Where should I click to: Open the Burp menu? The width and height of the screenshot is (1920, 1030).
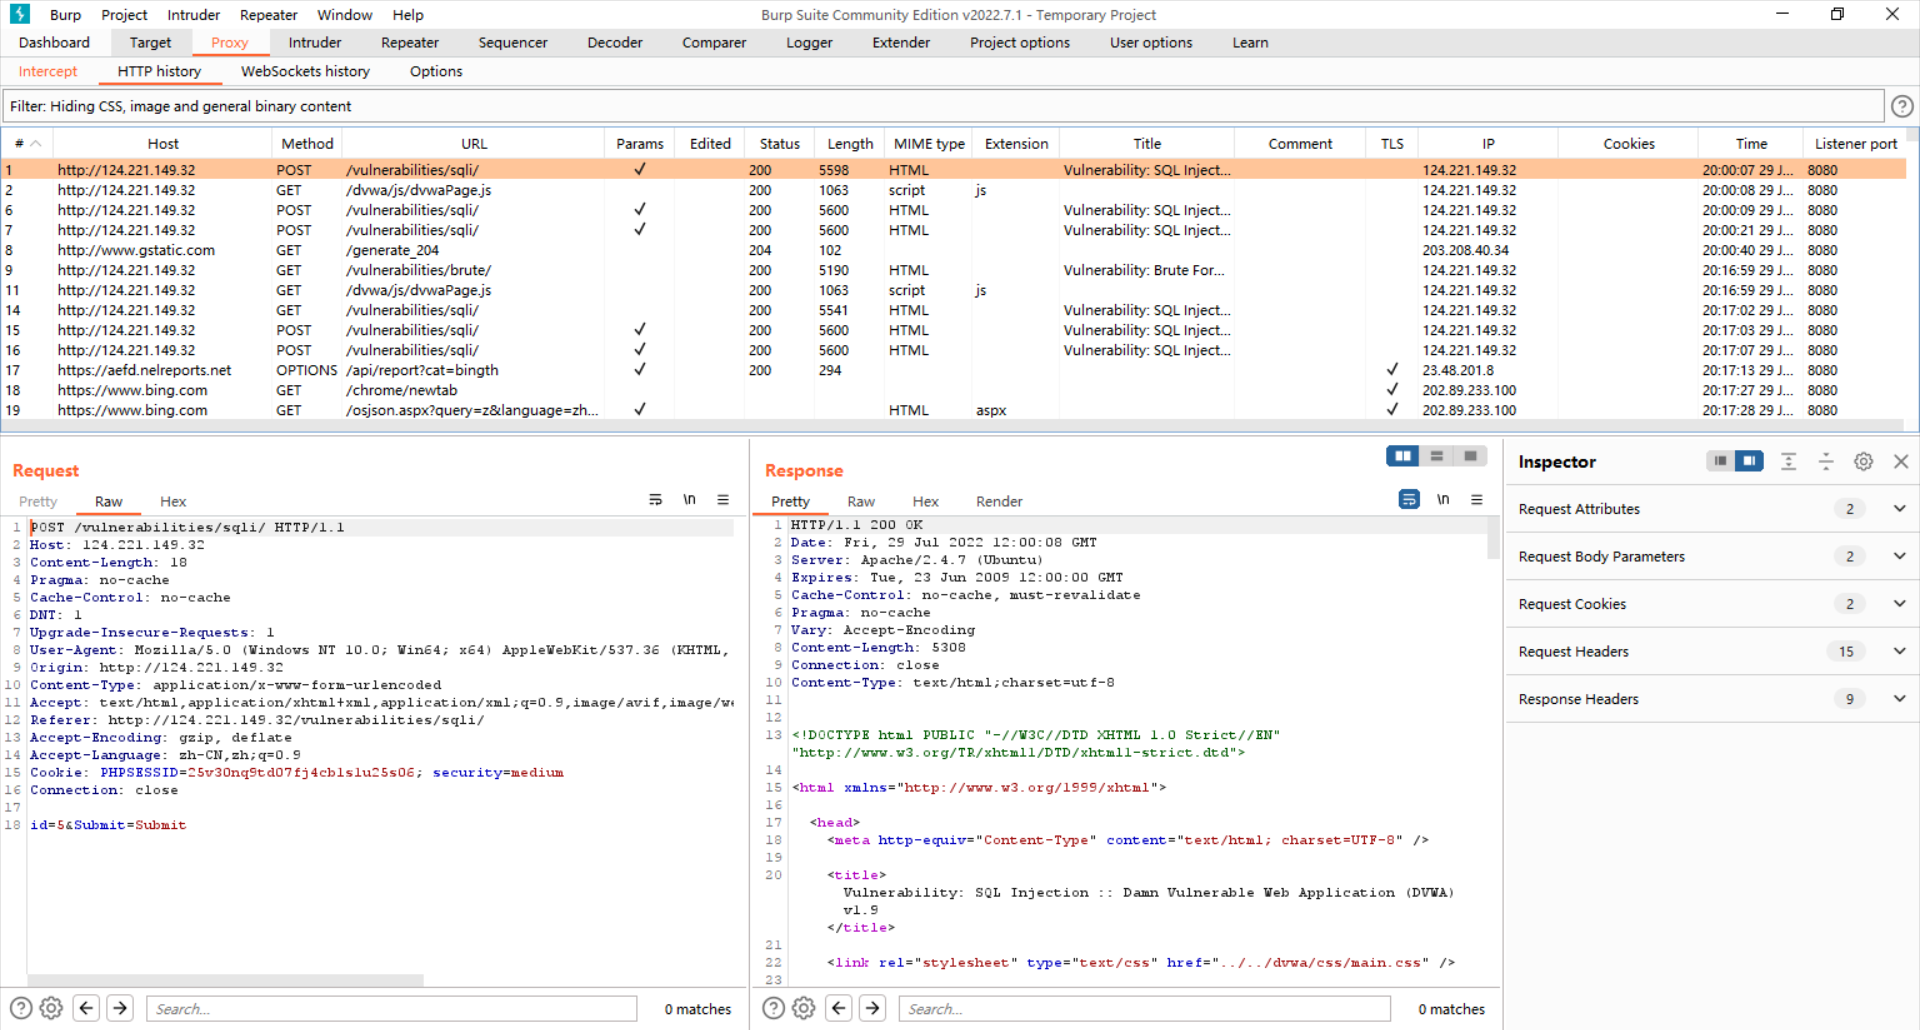[65, 15]
